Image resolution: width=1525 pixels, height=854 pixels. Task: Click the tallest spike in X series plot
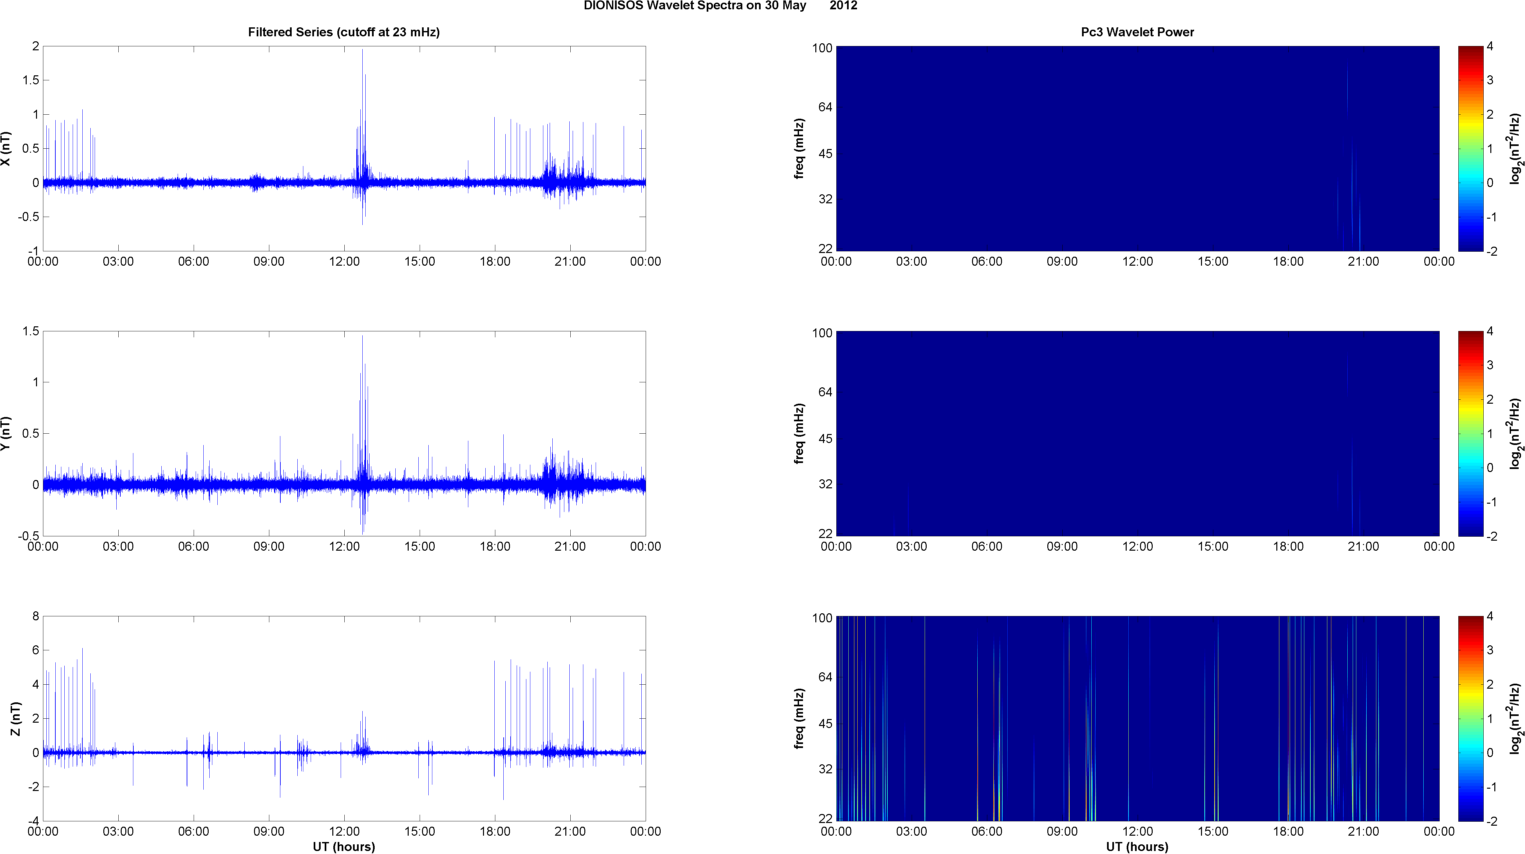coord(363,52)
